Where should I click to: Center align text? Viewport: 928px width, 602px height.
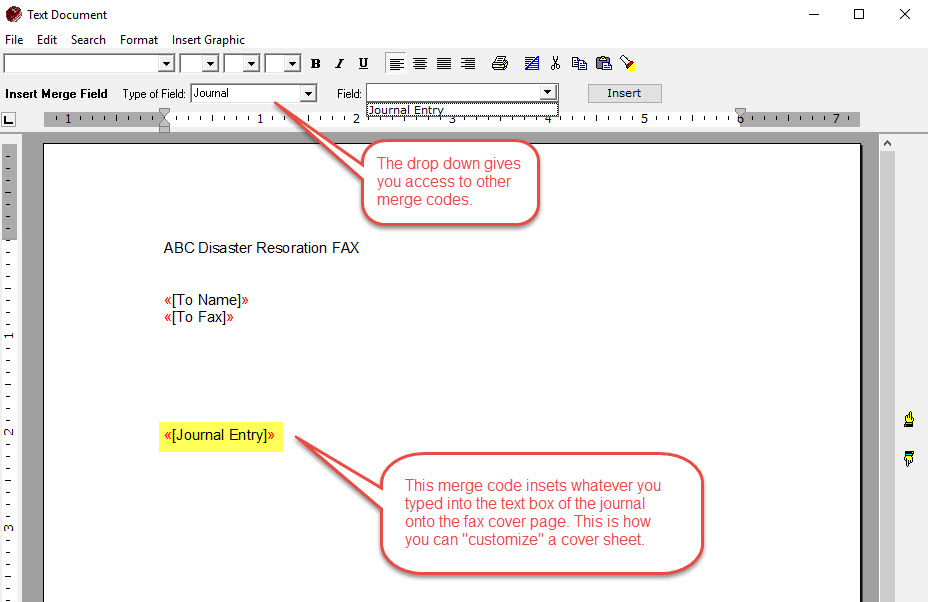[x=420, y=63]
